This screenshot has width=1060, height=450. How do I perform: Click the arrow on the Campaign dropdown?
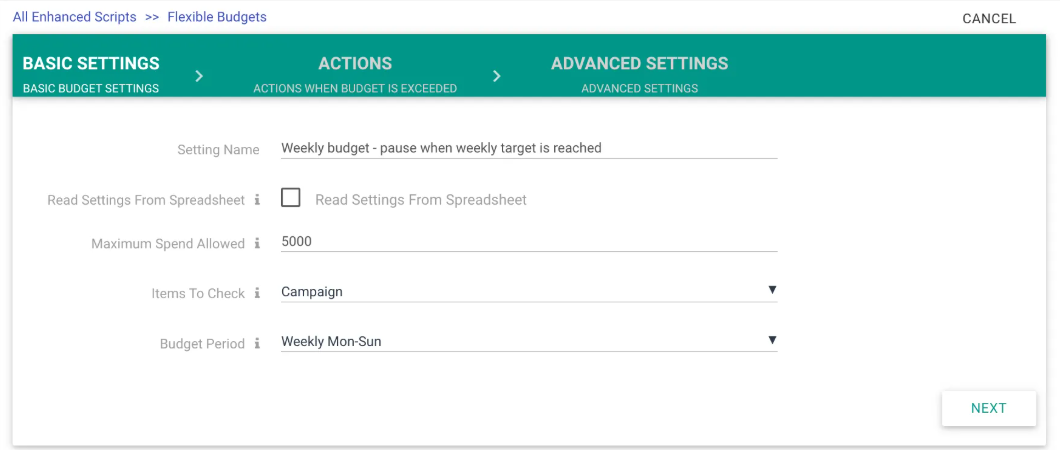click(x=772, y=290)
